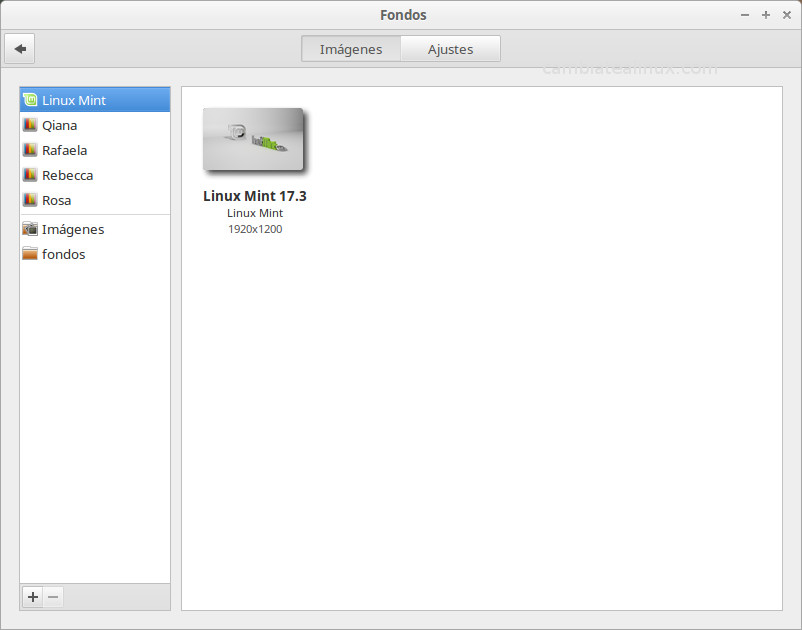Pick the Linux Mint 17.3 wallpaper thumbnail
The image size is (802, 630).
pos(254,139)
